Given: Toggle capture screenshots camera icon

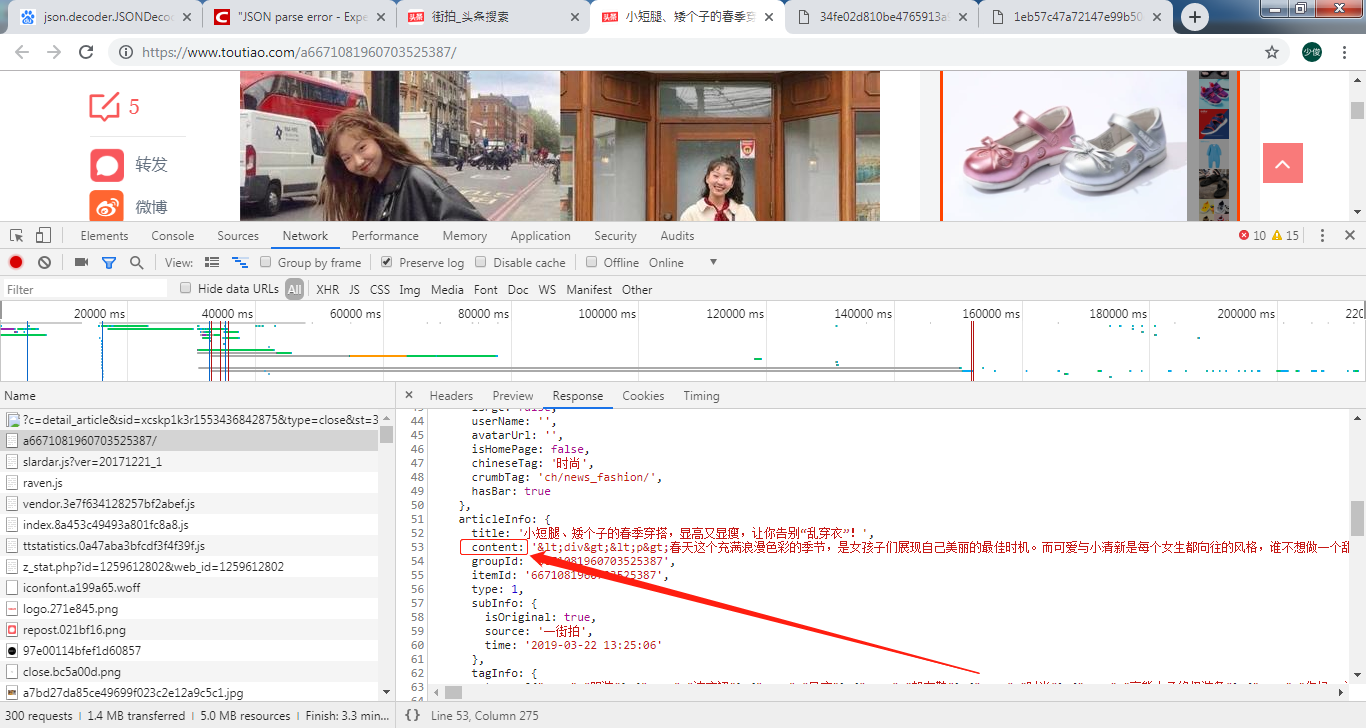Looking at the screenshot, I should 81,262.
